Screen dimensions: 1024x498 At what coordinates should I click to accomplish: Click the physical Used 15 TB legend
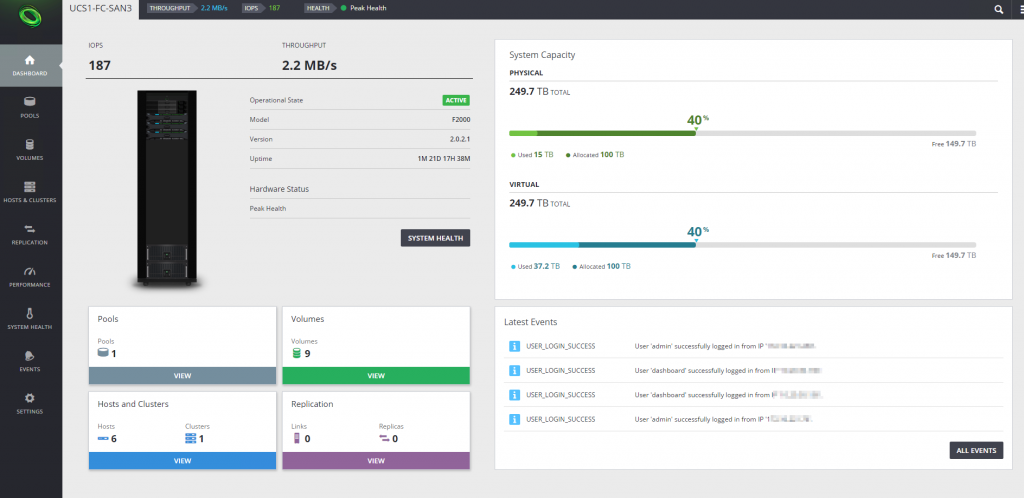[532, 155]
